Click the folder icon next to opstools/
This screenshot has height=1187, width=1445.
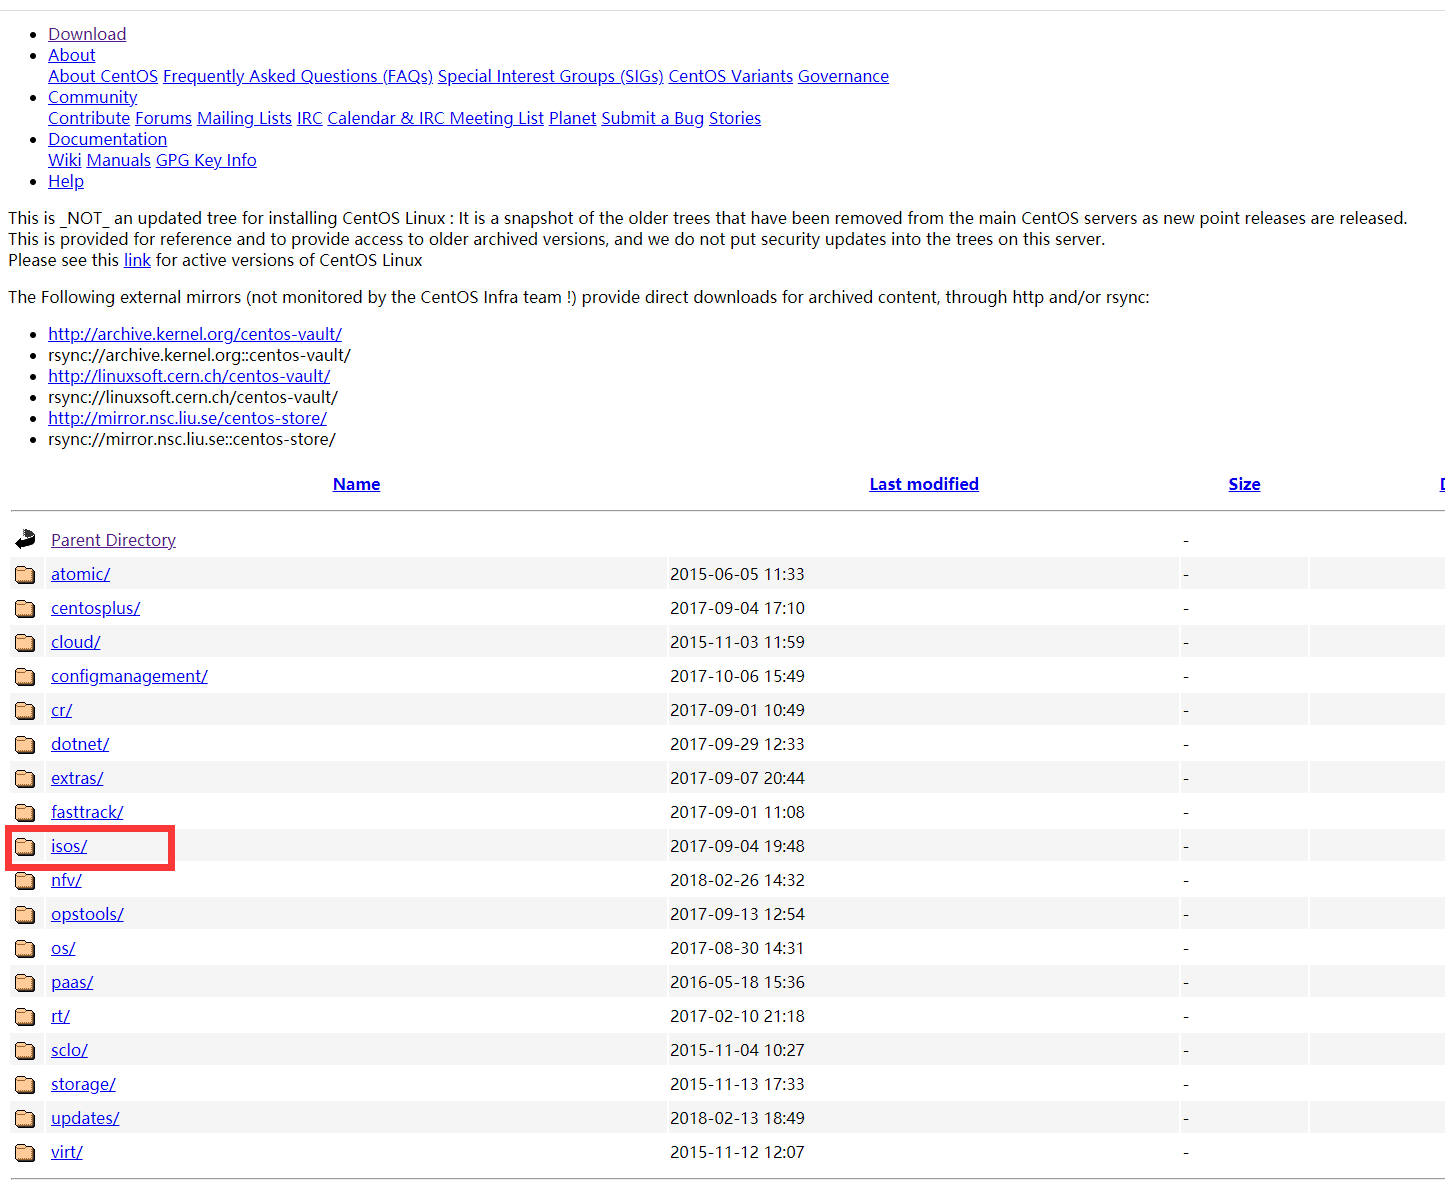pyautogui.click(x=25, y=914)
